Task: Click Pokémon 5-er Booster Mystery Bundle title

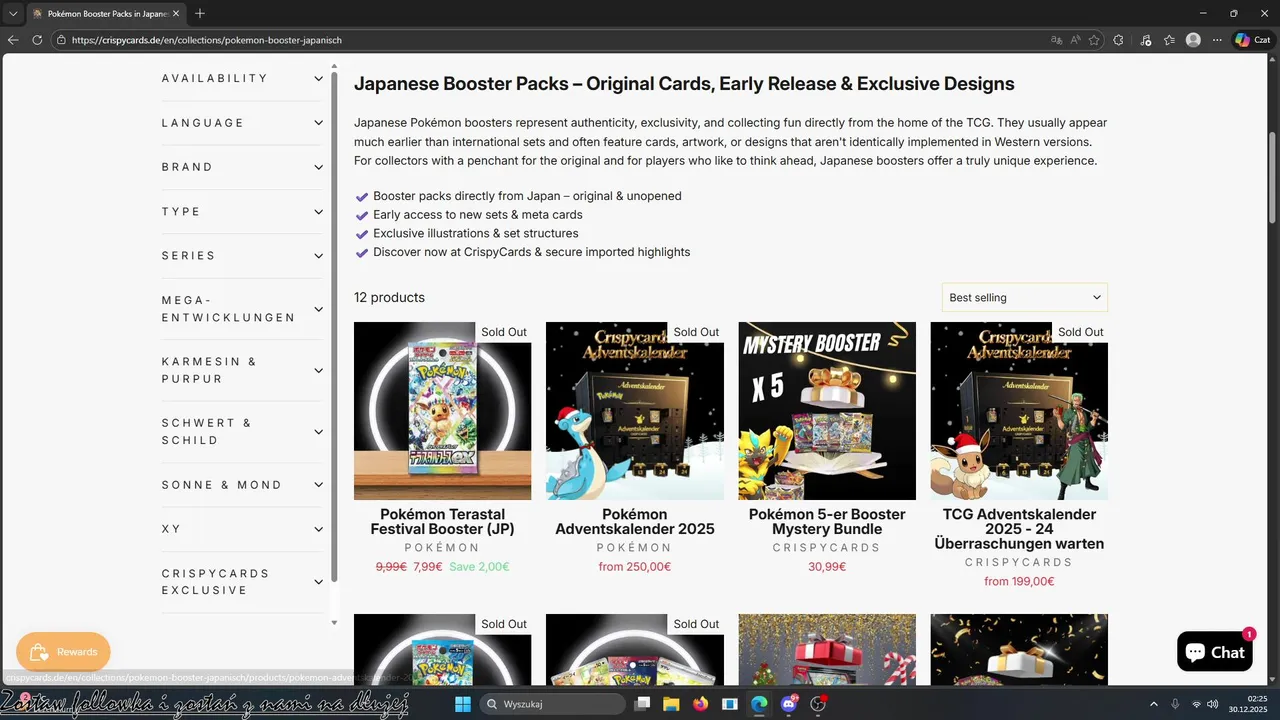Action: (x=827, y=521)
